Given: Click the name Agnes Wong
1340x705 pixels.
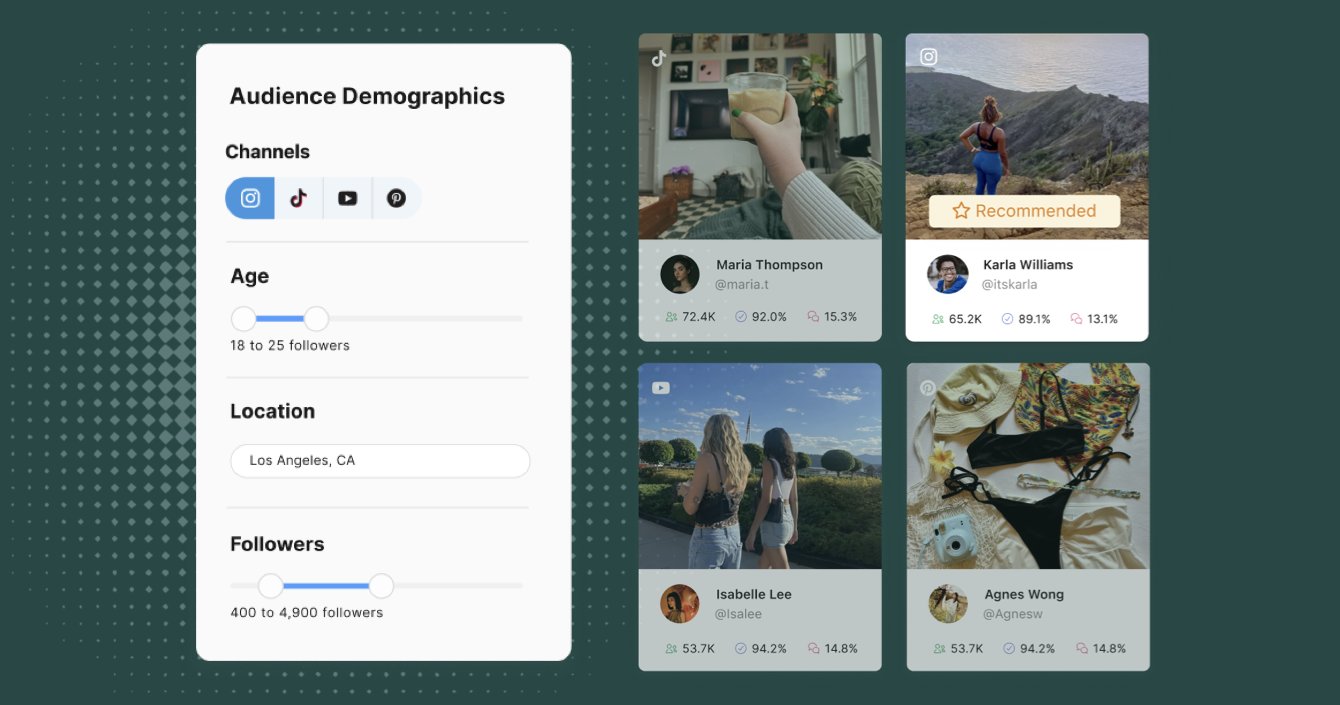Looking at the screenshot, I should pyautogui.click(x=1024, y=594).
